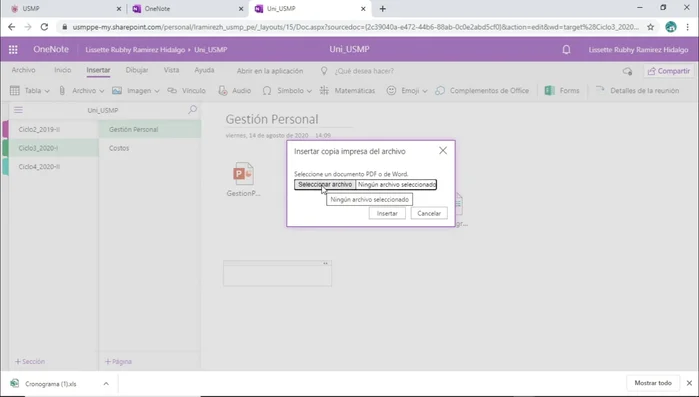
Task: Expand the Archivo dropdown arrow
Action: tap(102, 91)
